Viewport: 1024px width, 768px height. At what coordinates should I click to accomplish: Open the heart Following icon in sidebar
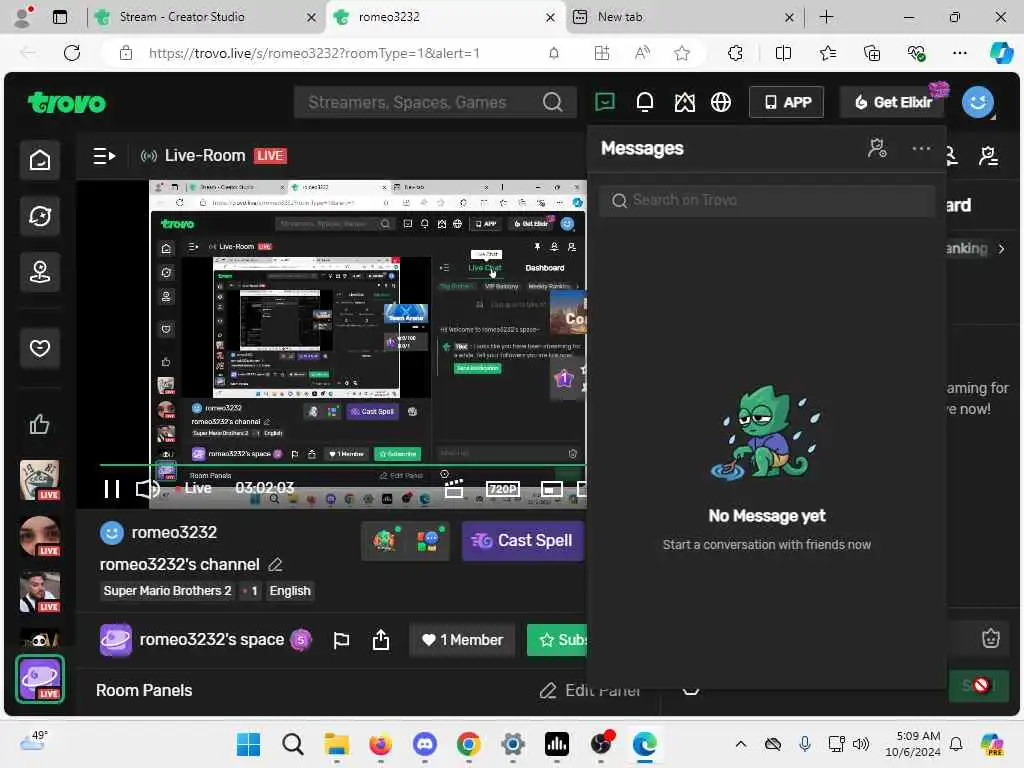click(x=40, y=347)
